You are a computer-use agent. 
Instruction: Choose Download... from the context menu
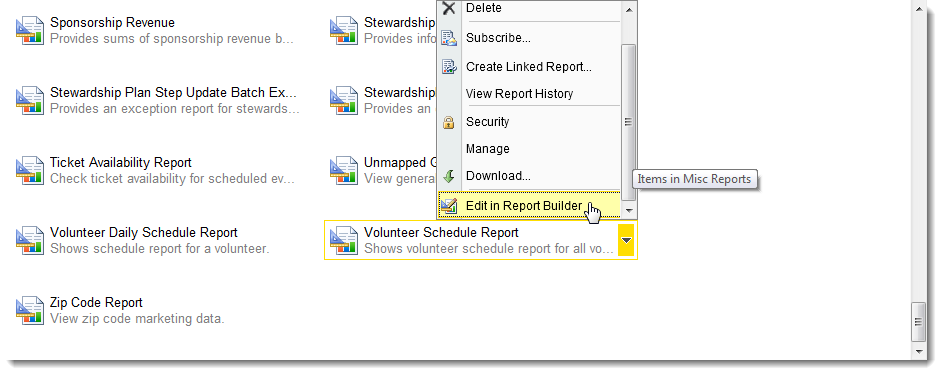(x=498, y=176)
